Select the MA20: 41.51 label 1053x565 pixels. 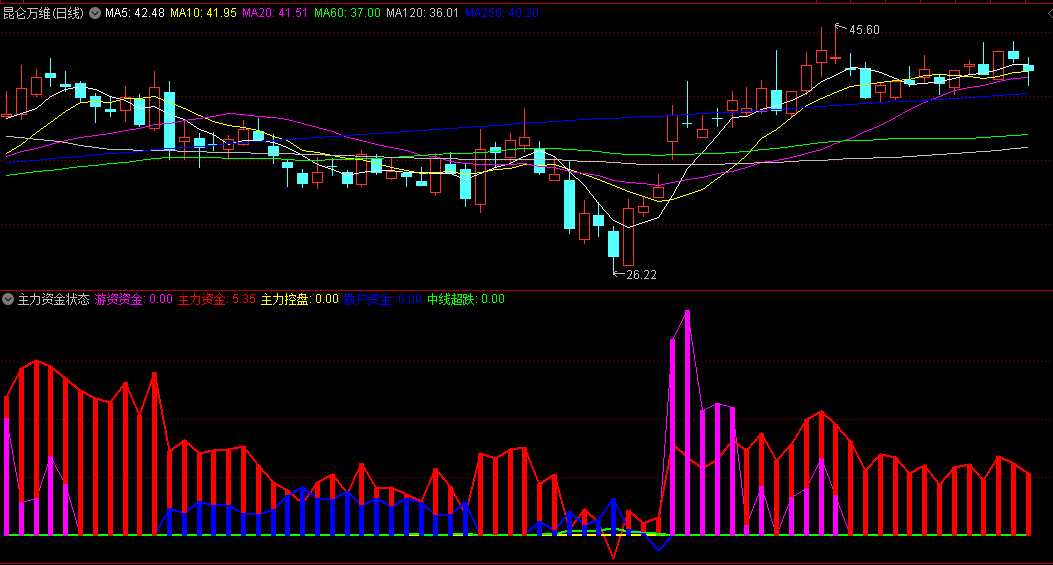pos(275,13)
